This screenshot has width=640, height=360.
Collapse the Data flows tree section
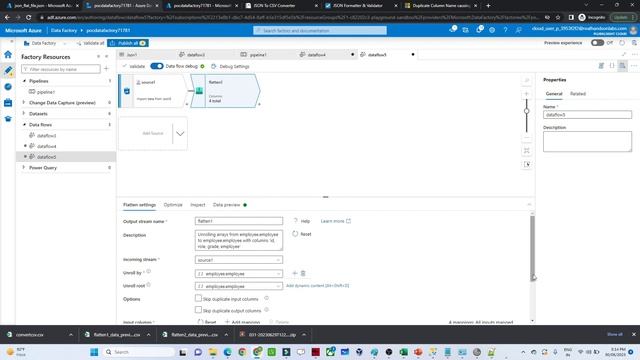pos(24,124)
